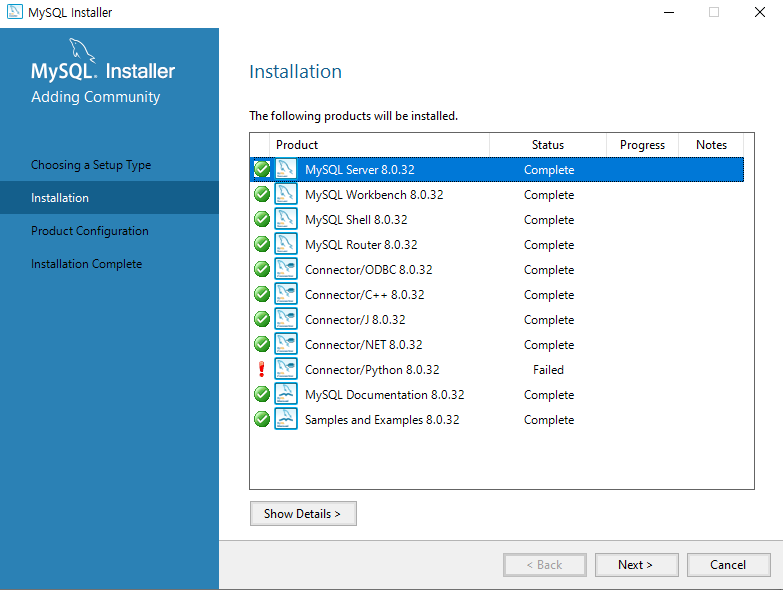Click green checkmark beside Connector/C++
This screenshot has width=783, height=590.
click(x=262, y=294)
